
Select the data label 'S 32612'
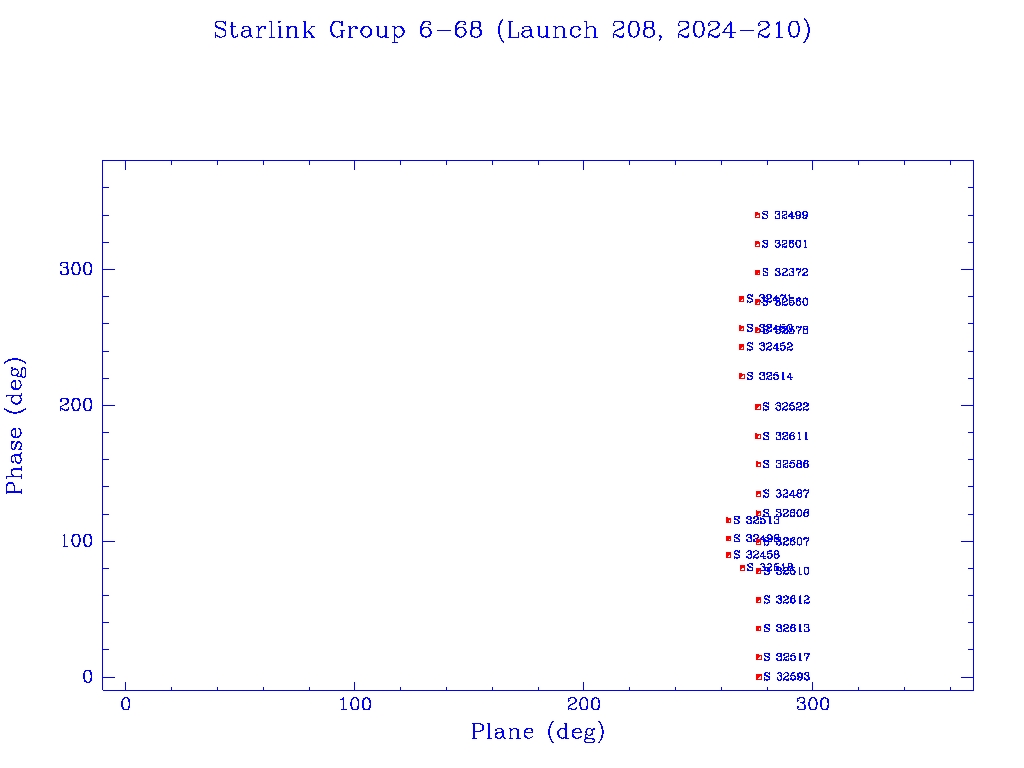(x=786, y=600)
